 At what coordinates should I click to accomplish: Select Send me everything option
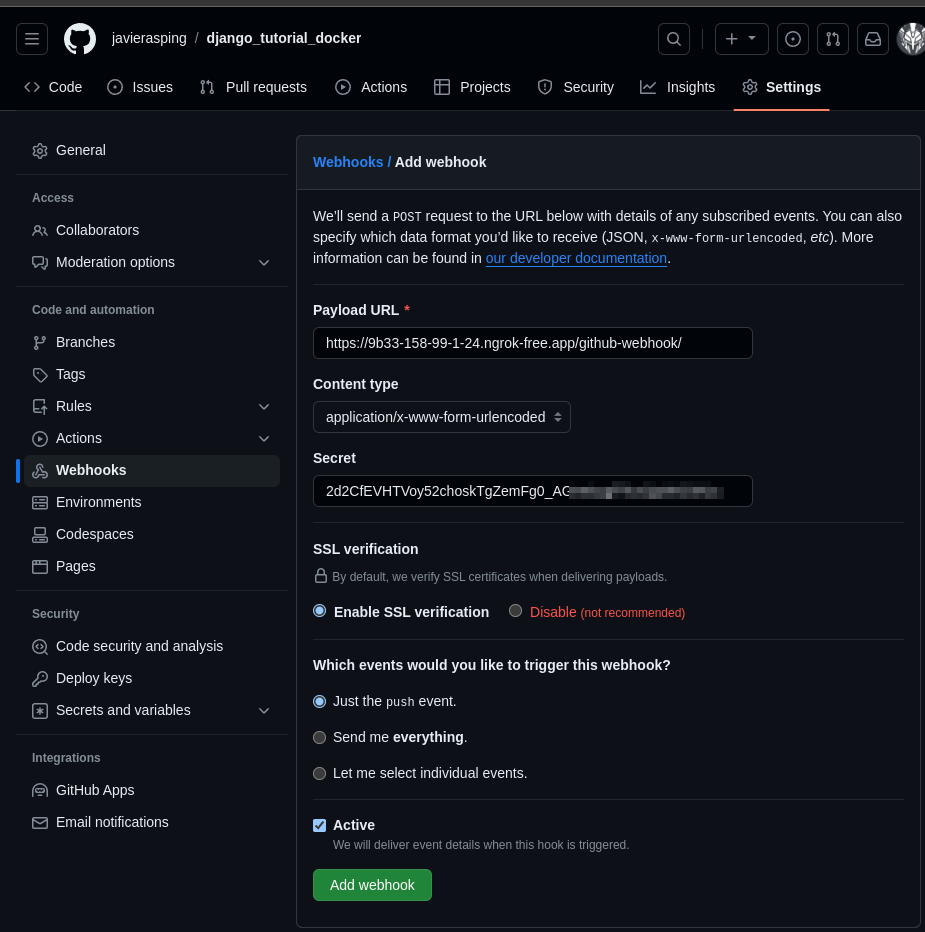[x=320, y=738]
